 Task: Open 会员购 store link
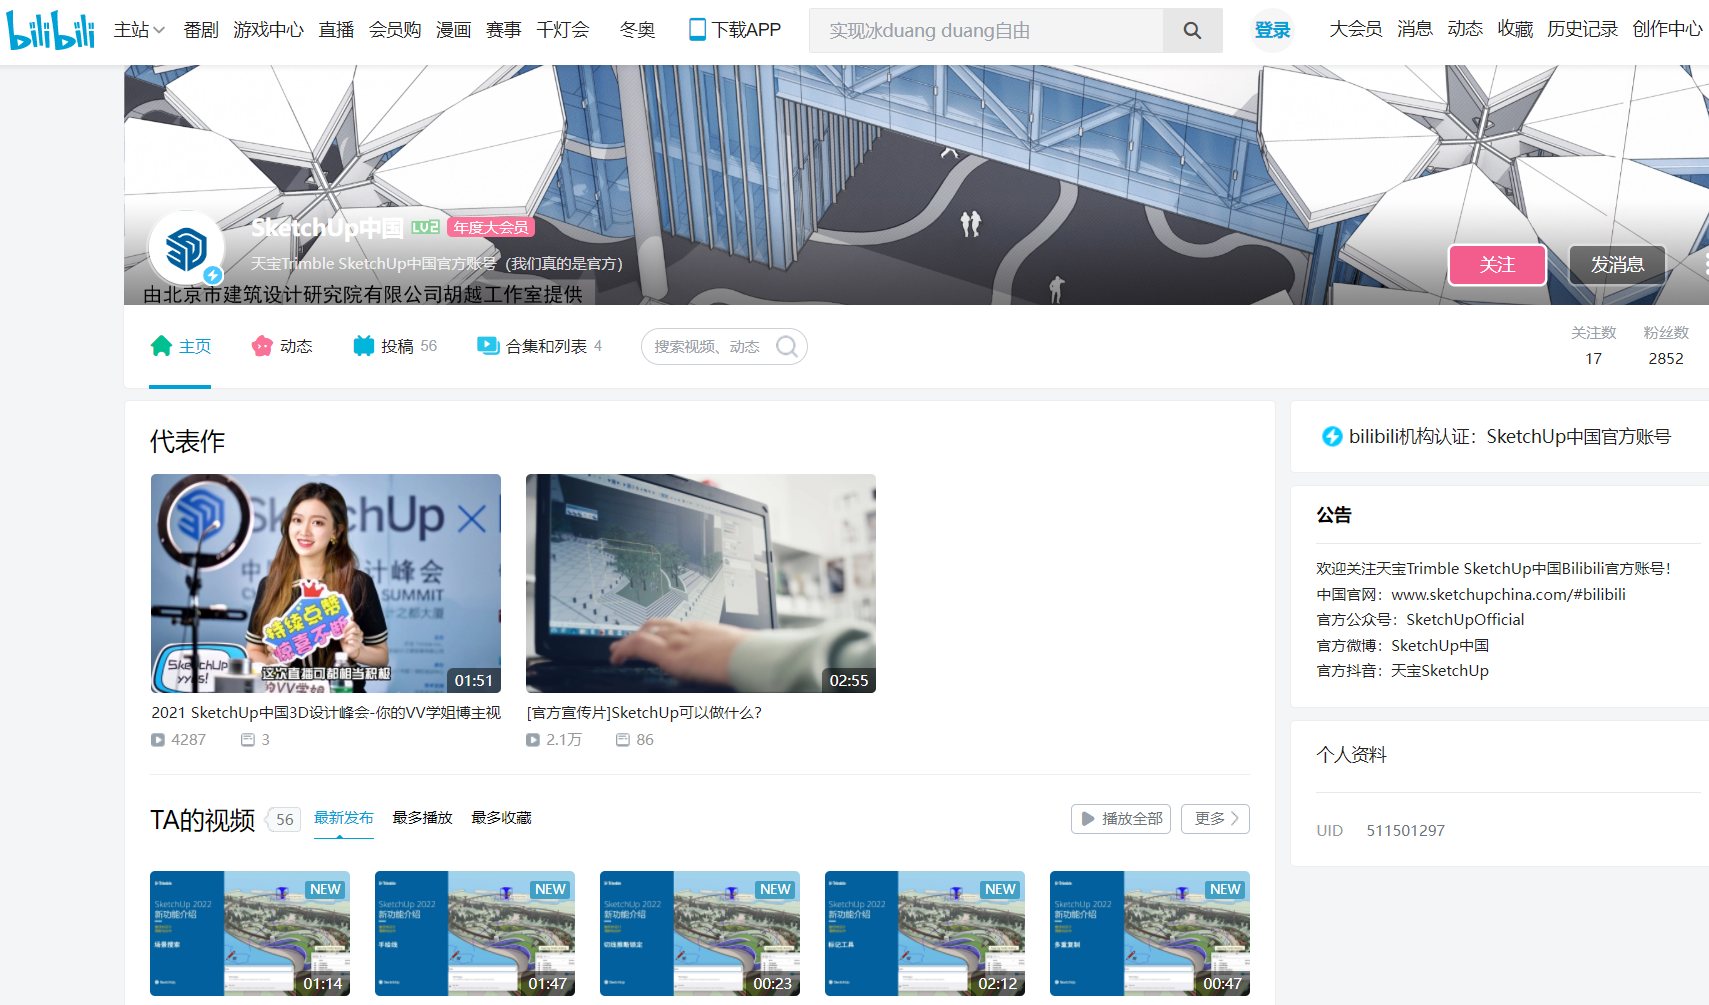(x=395, y=30)
